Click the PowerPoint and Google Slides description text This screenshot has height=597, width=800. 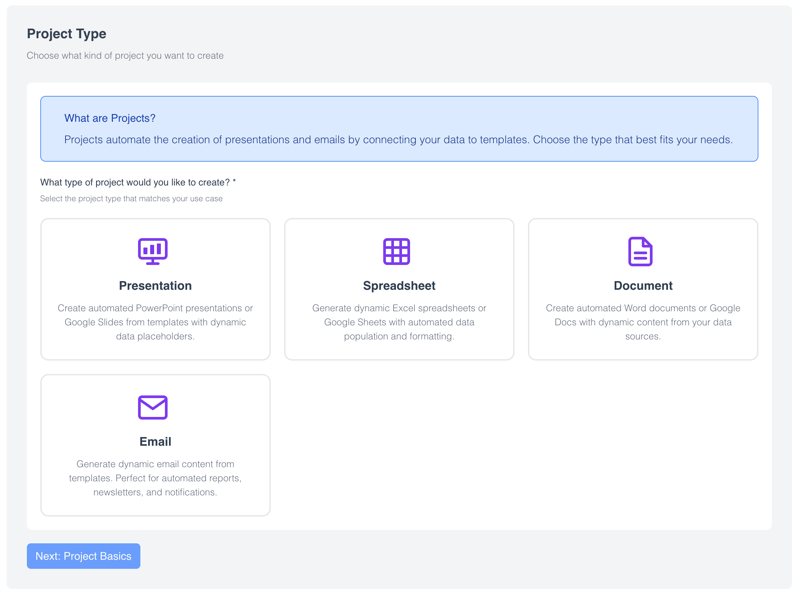(155, 322)
